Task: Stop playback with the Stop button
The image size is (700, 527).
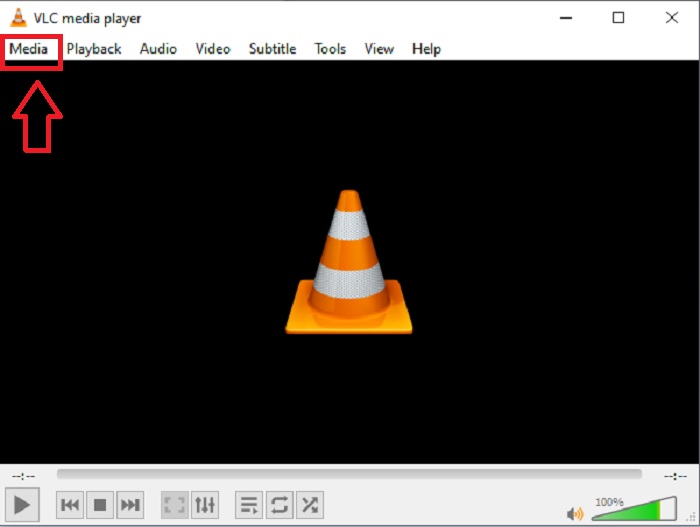Action: click(100, 505)
